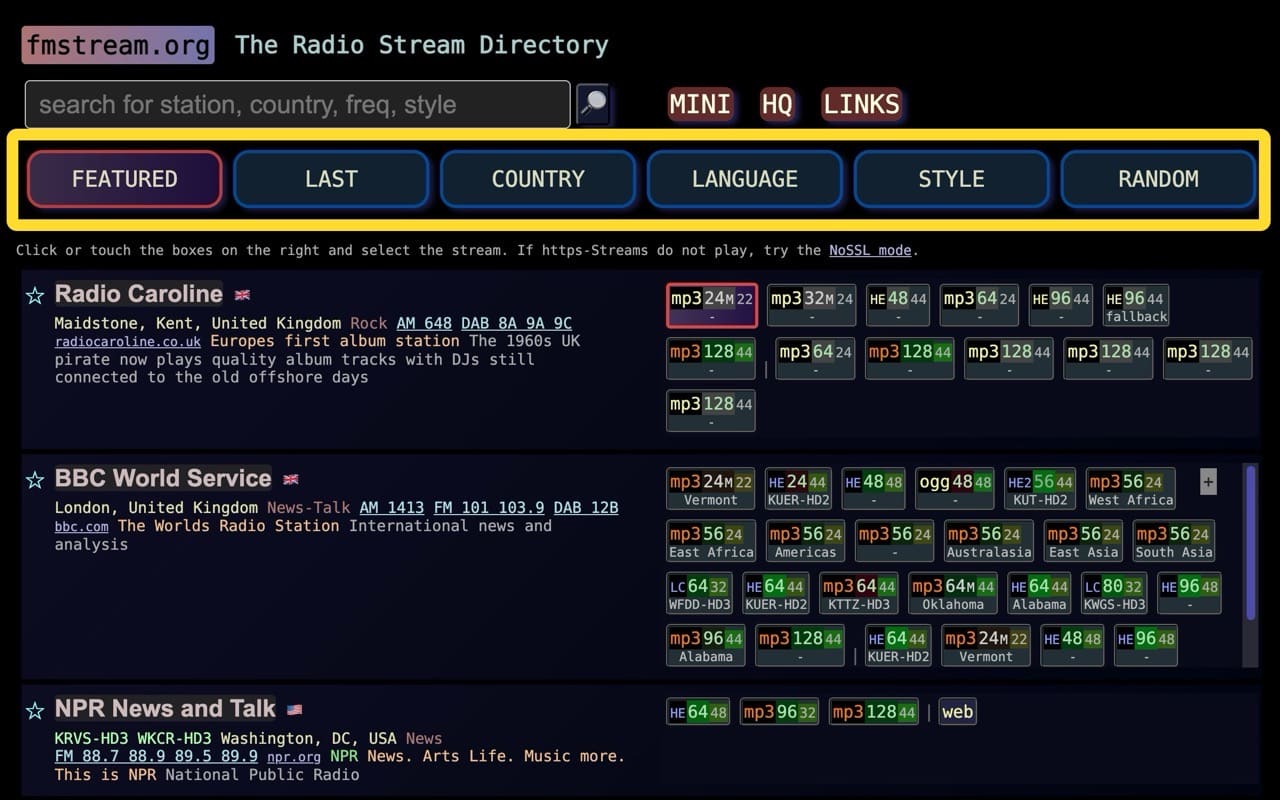Image resolution: width=1280 pixels, height=800 pixels.
Task: Open the NPR web player box
Action: [x=957, y=712]
